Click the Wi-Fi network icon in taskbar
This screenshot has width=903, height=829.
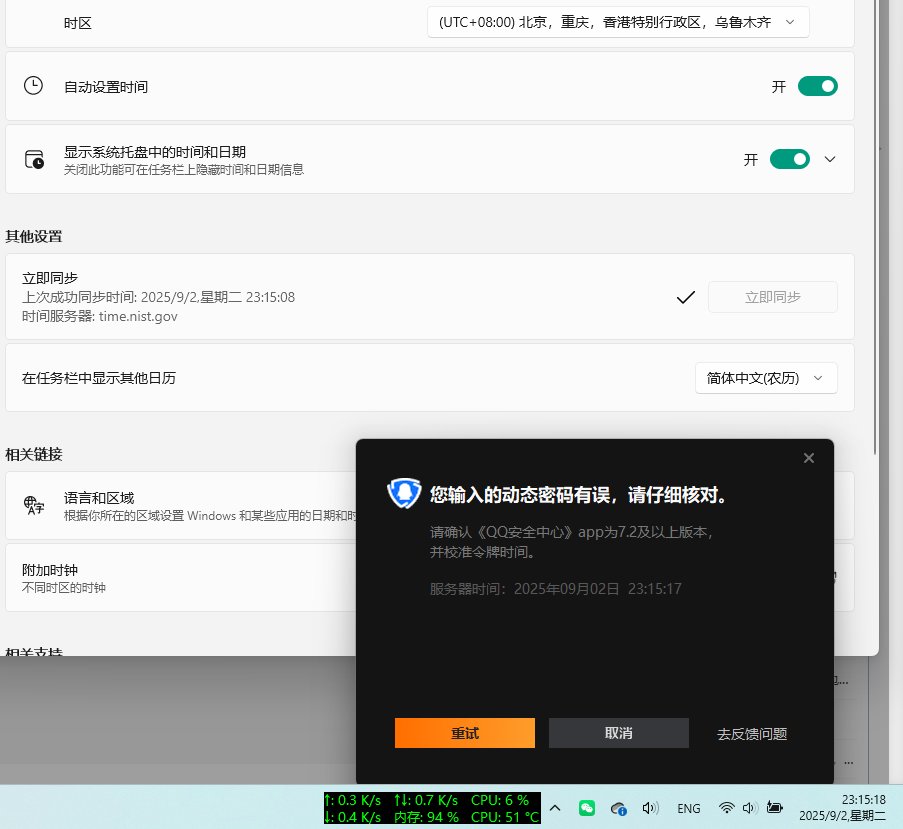pos(727,808)
